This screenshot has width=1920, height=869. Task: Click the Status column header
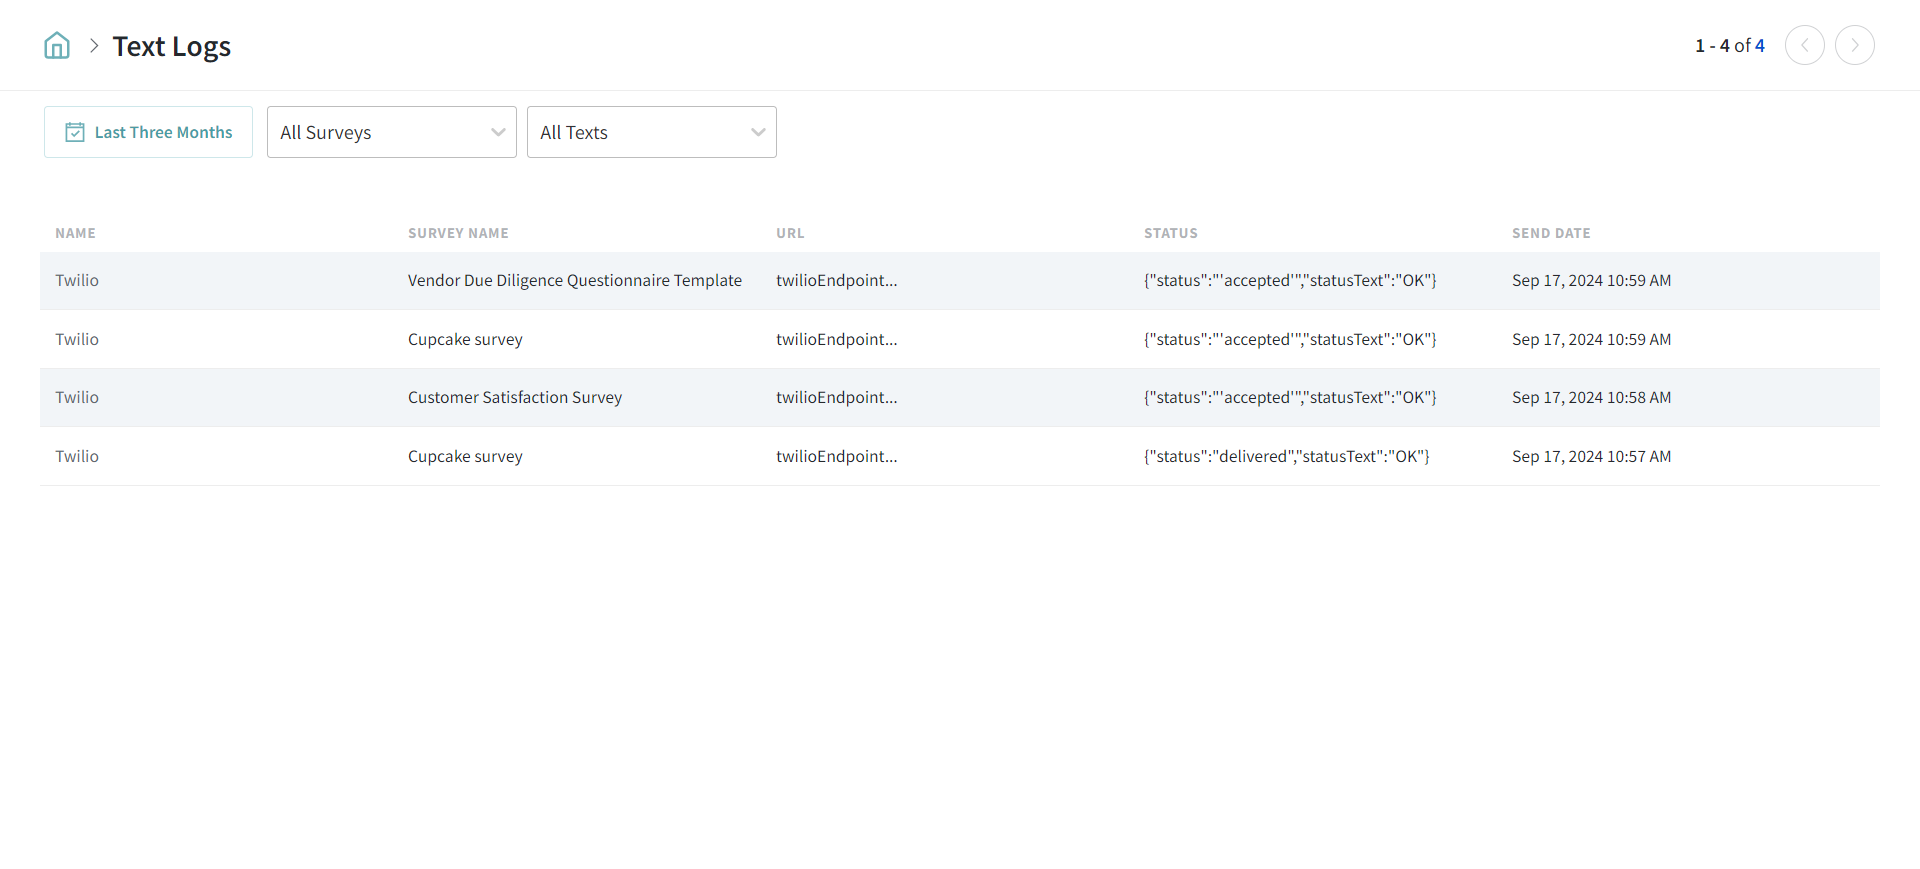[x=1170, y=233]
